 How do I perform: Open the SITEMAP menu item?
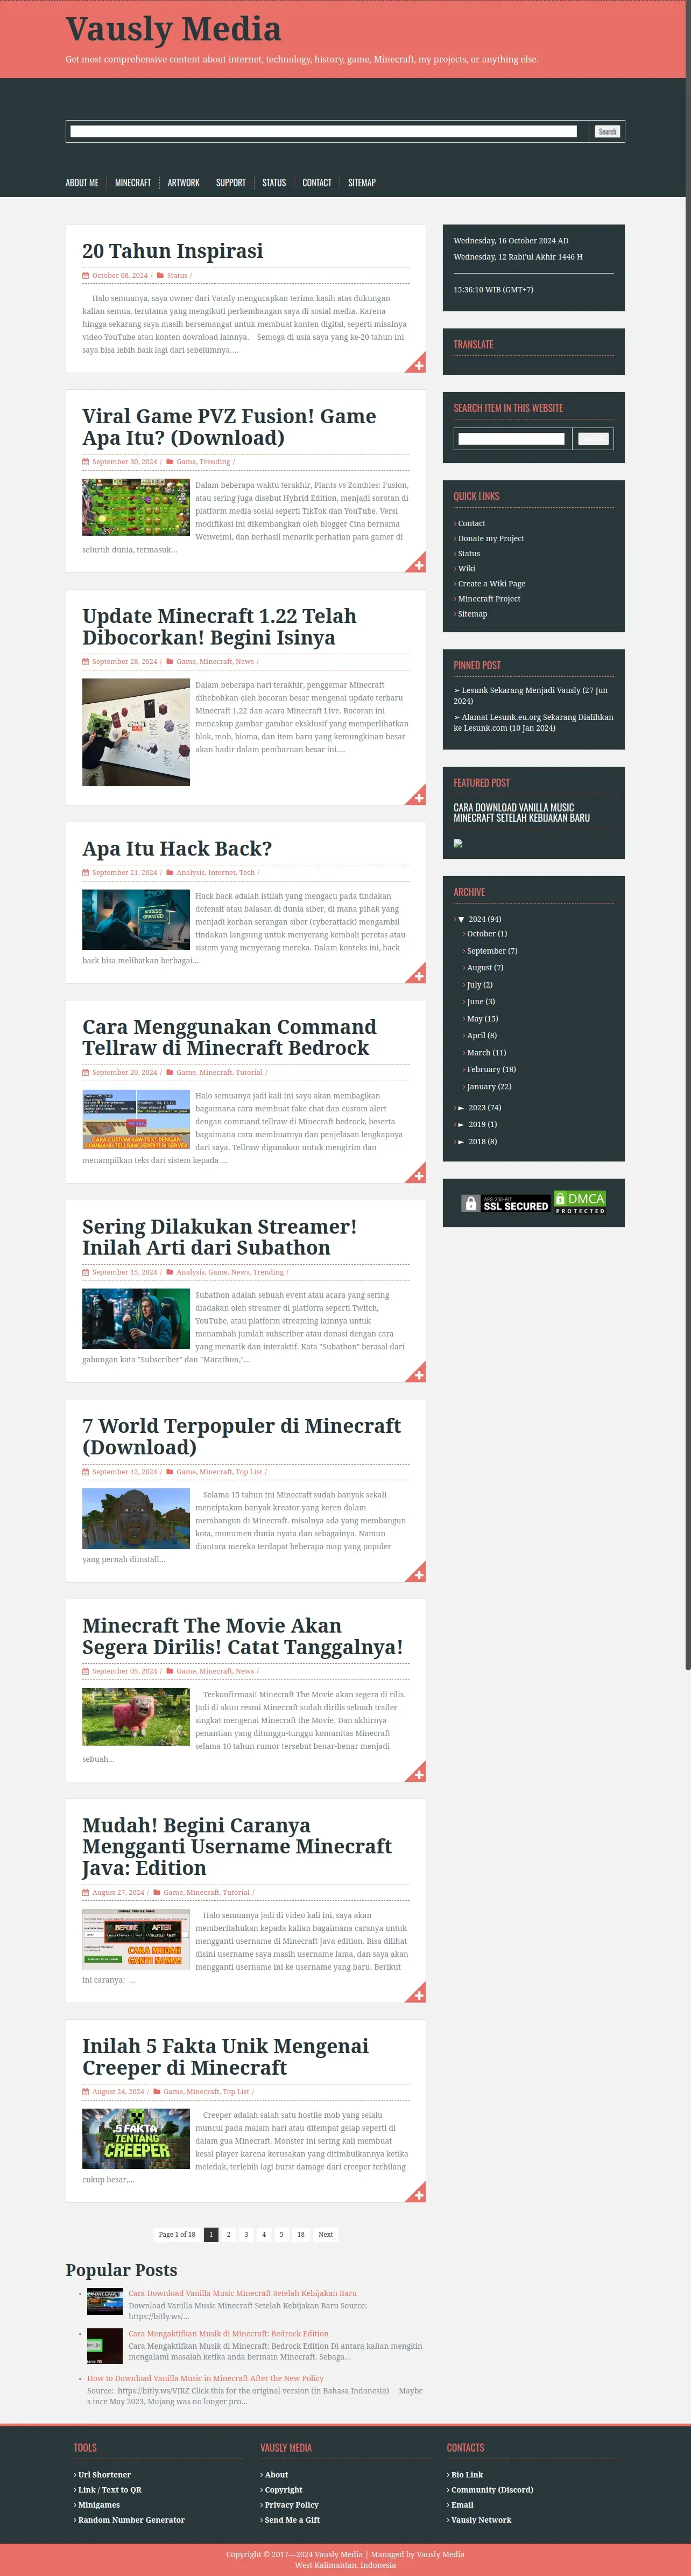(362, 183)
